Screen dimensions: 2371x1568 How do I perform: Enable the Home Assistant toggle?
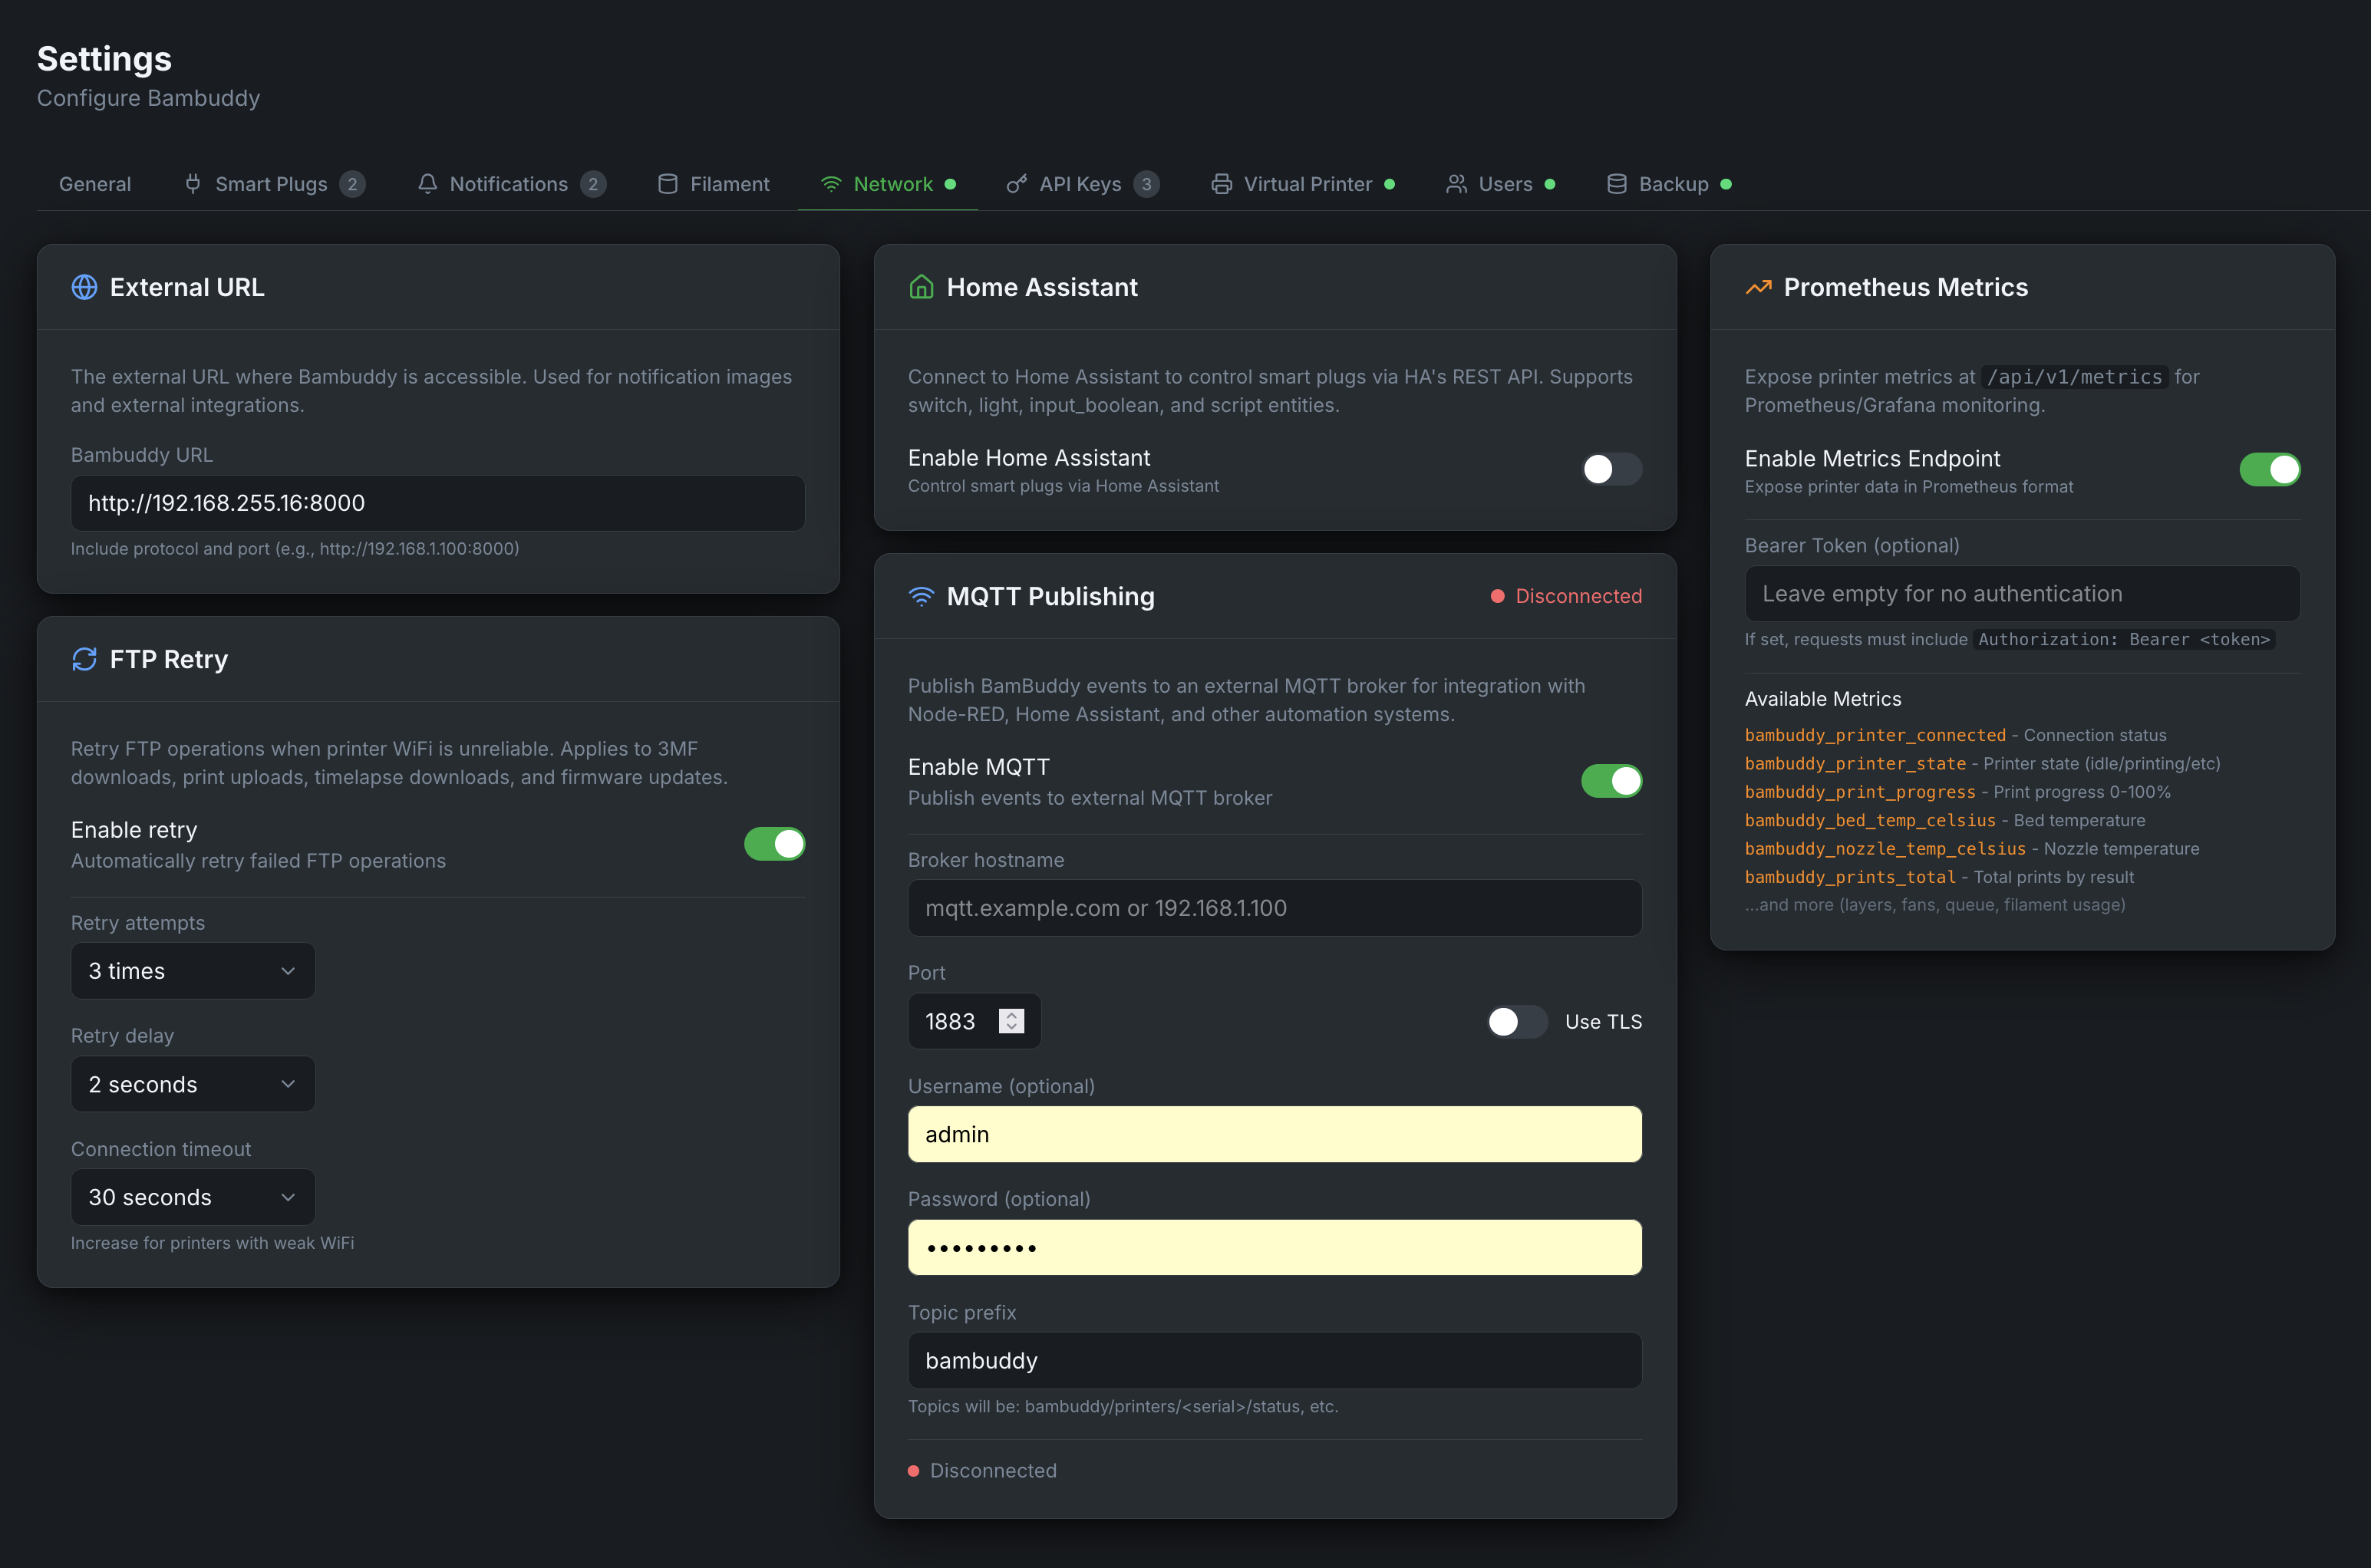[1611, 469]
